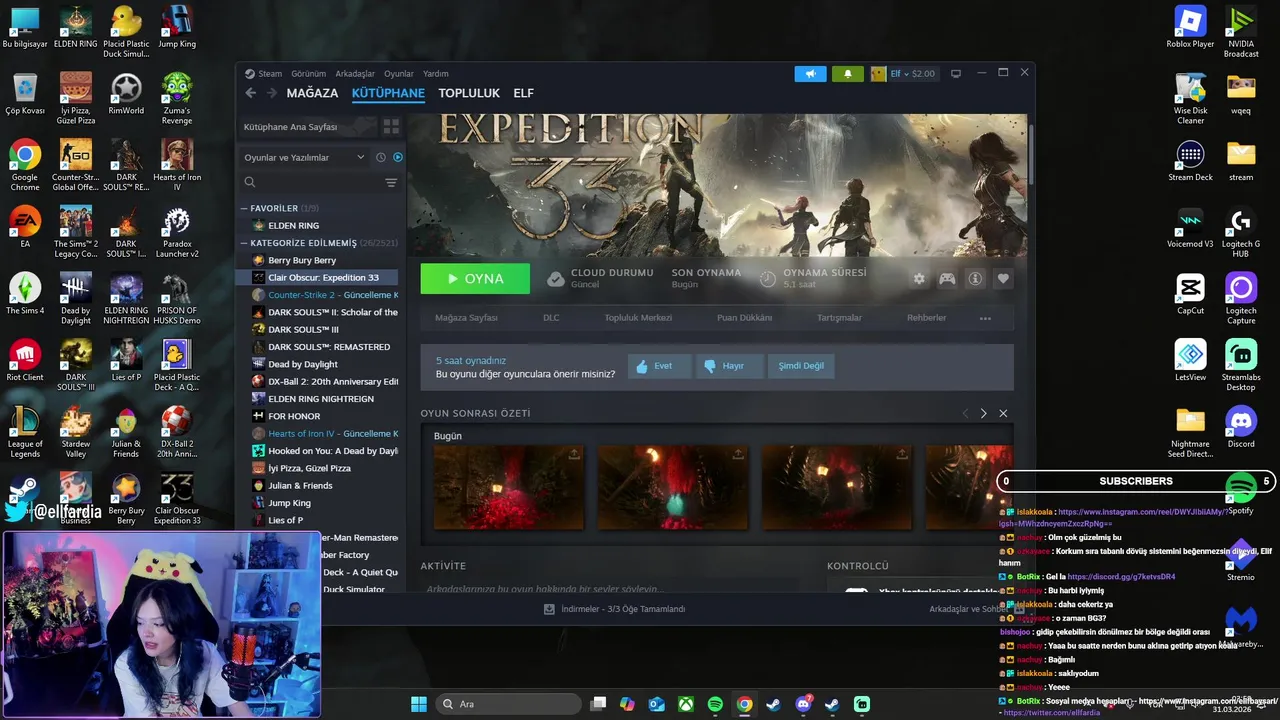Go back with the Steam navigation arrow
Image resolution: width=1280 pixels, height=720 pixels.
tap(251, 93)
